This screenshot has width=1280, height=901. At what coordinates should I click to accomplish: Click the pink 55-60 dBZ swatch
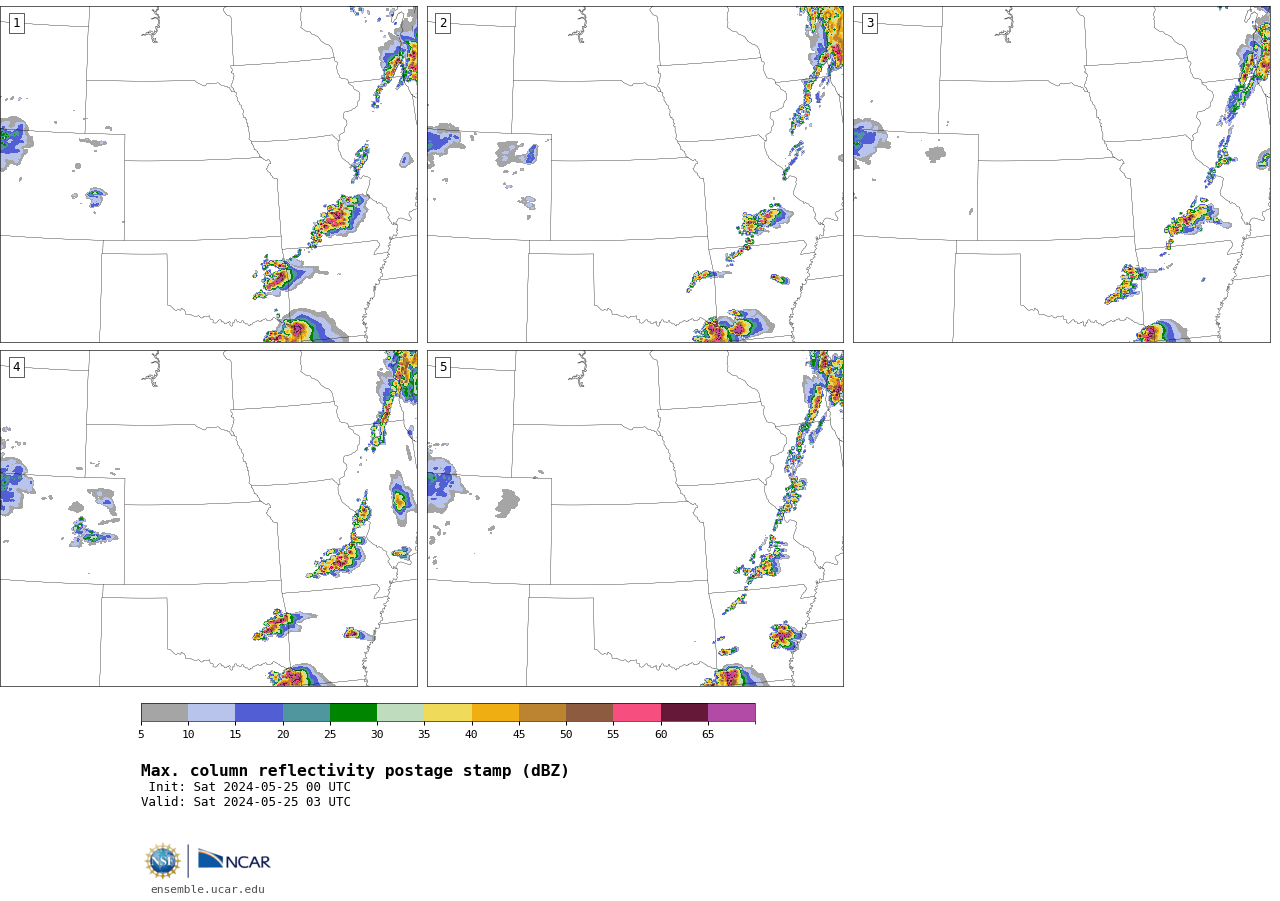(x=637, y=713)
